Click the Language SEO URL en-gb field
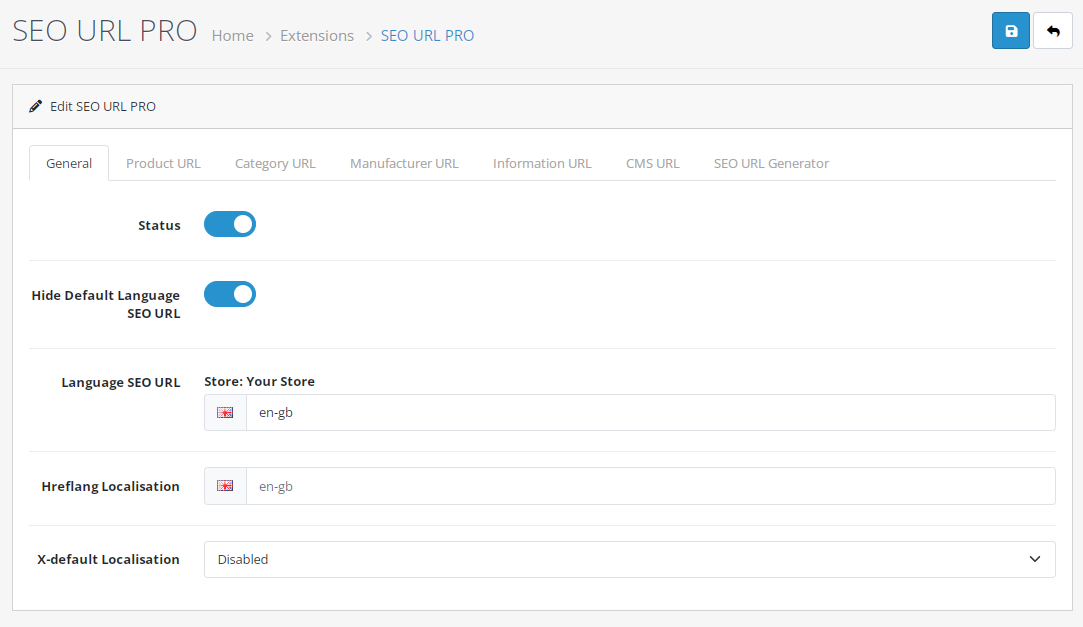Viewport: 1083px width, 627px height. (650, 412)
